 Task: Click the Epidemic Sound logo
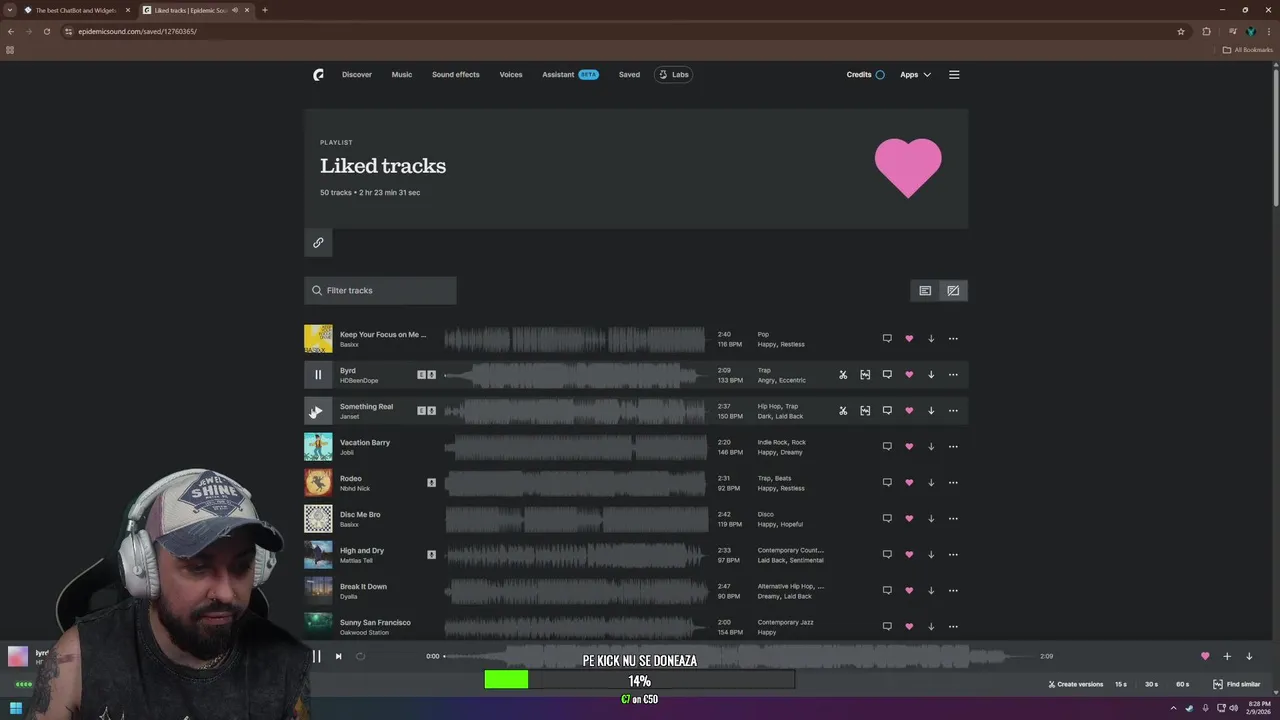318,75
